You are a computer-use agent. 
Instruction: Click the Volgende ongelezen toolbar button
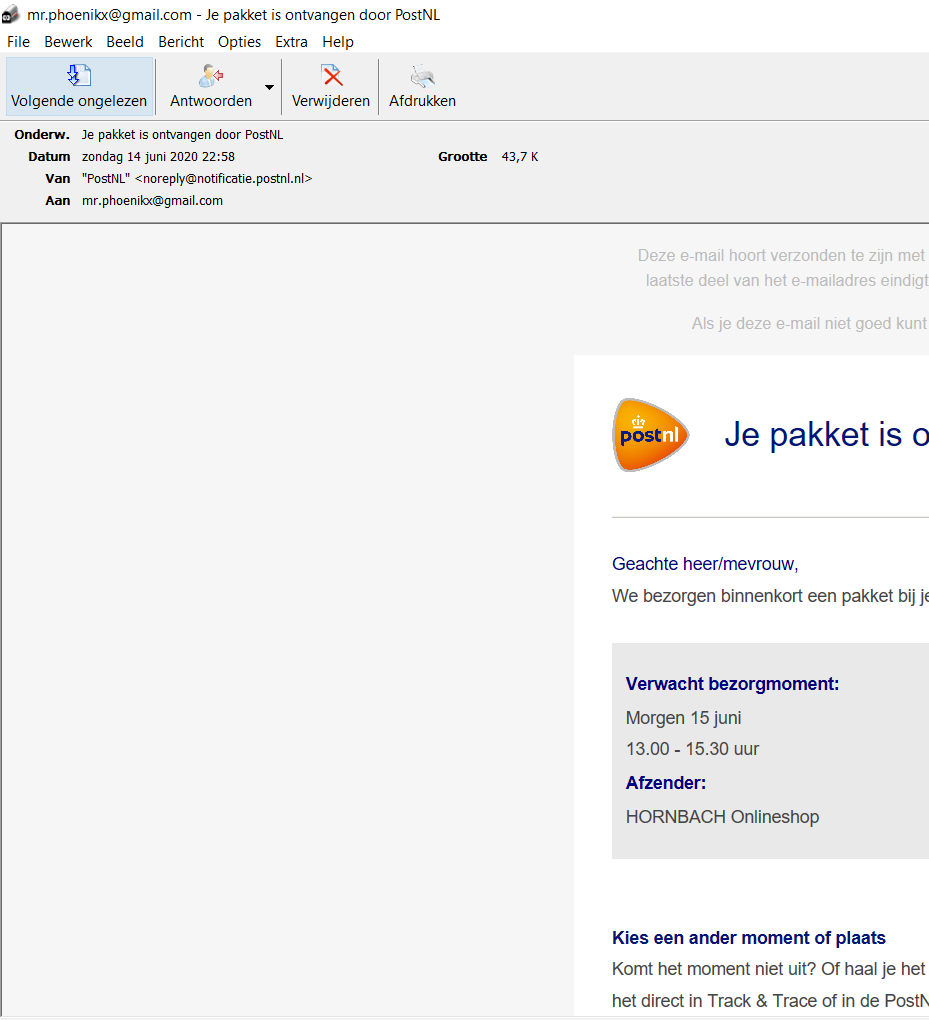pos(79,87)
